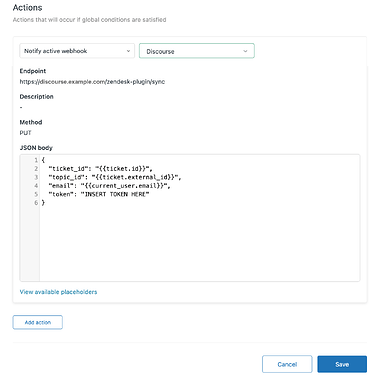Click the Description label
Screen dimensions: 378x375
[36, 97]
